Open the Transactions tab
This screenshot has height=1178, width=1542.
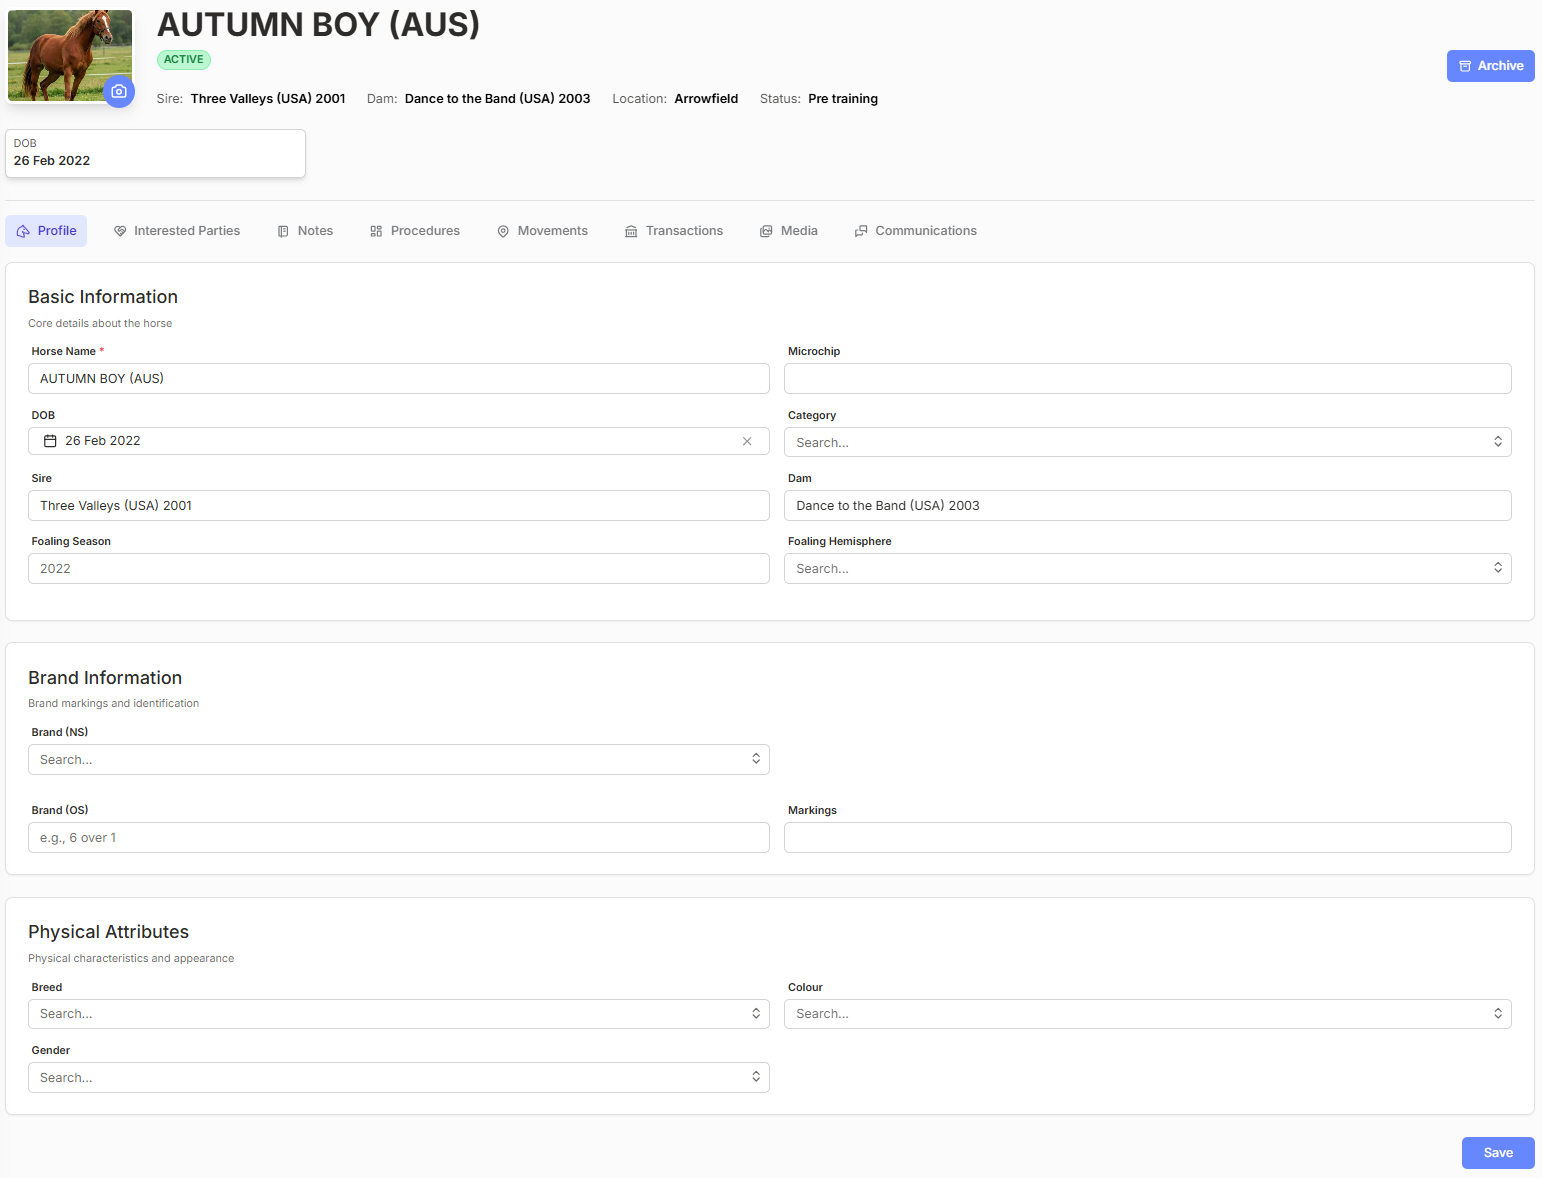(x=674, y=231)
